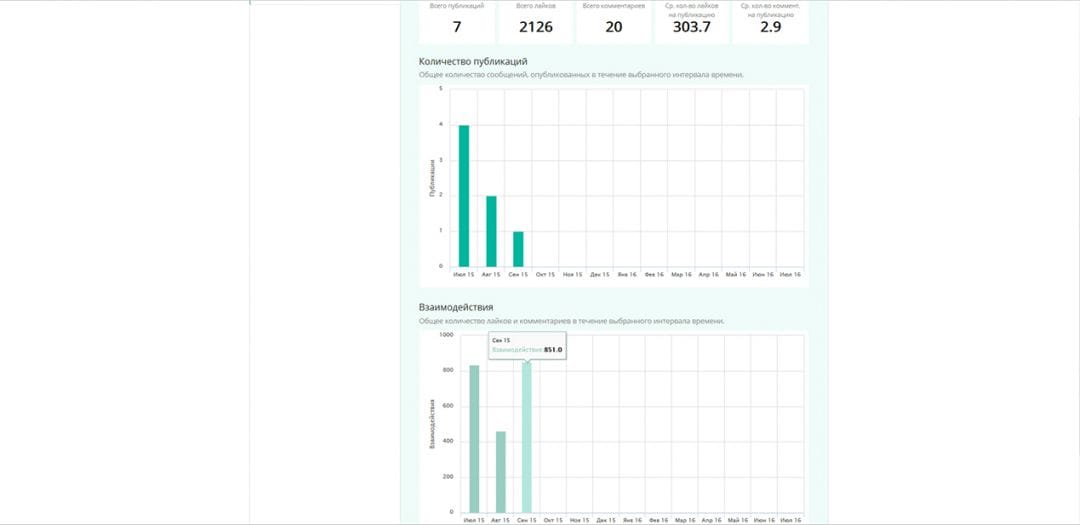Click the Июл 15 bar in publications chart

[x=463, y=196]
